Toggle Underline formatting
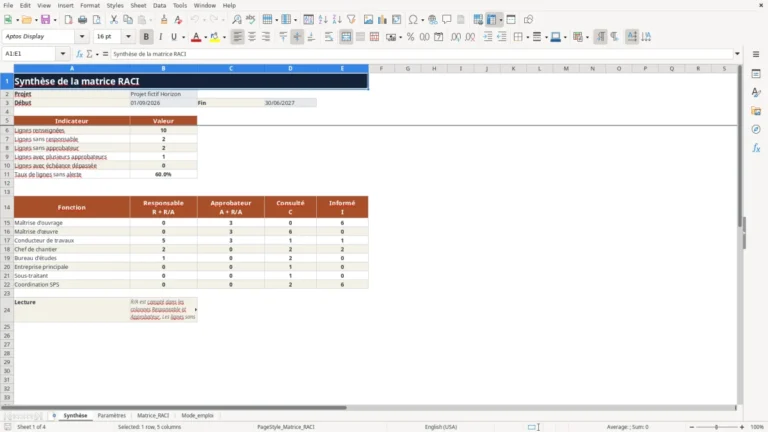768x432 pixels. coord(173,37)
